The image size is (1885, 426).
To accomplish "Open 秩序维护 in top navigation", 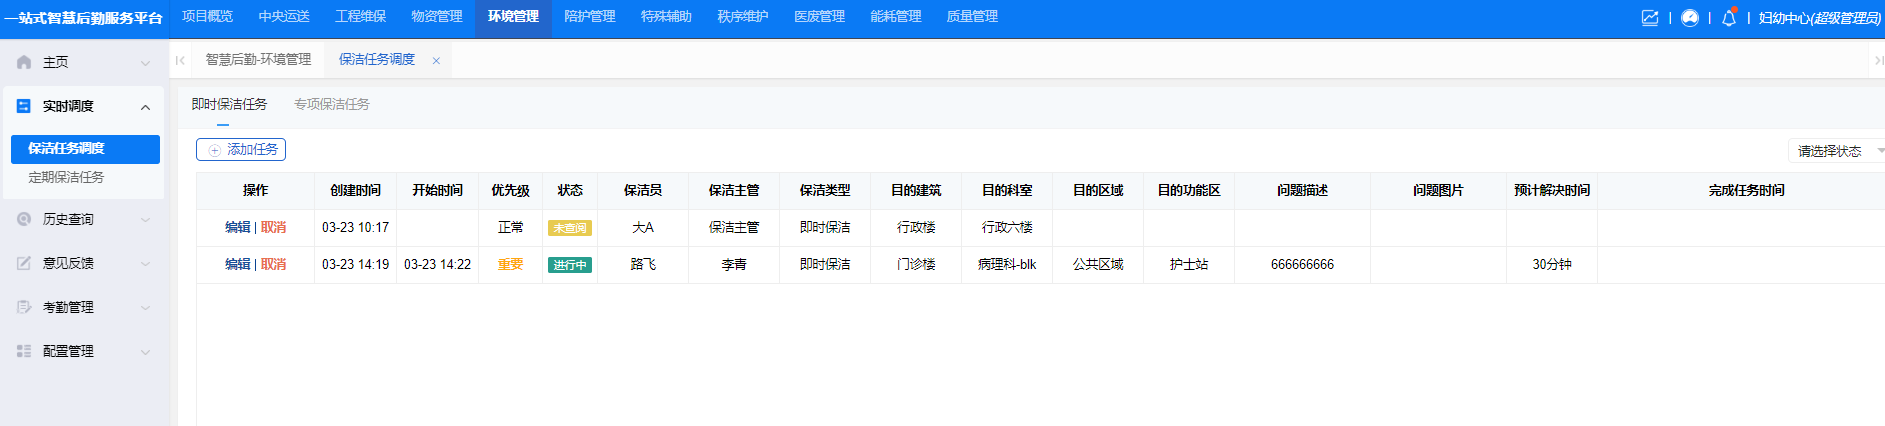I will 743,16.
